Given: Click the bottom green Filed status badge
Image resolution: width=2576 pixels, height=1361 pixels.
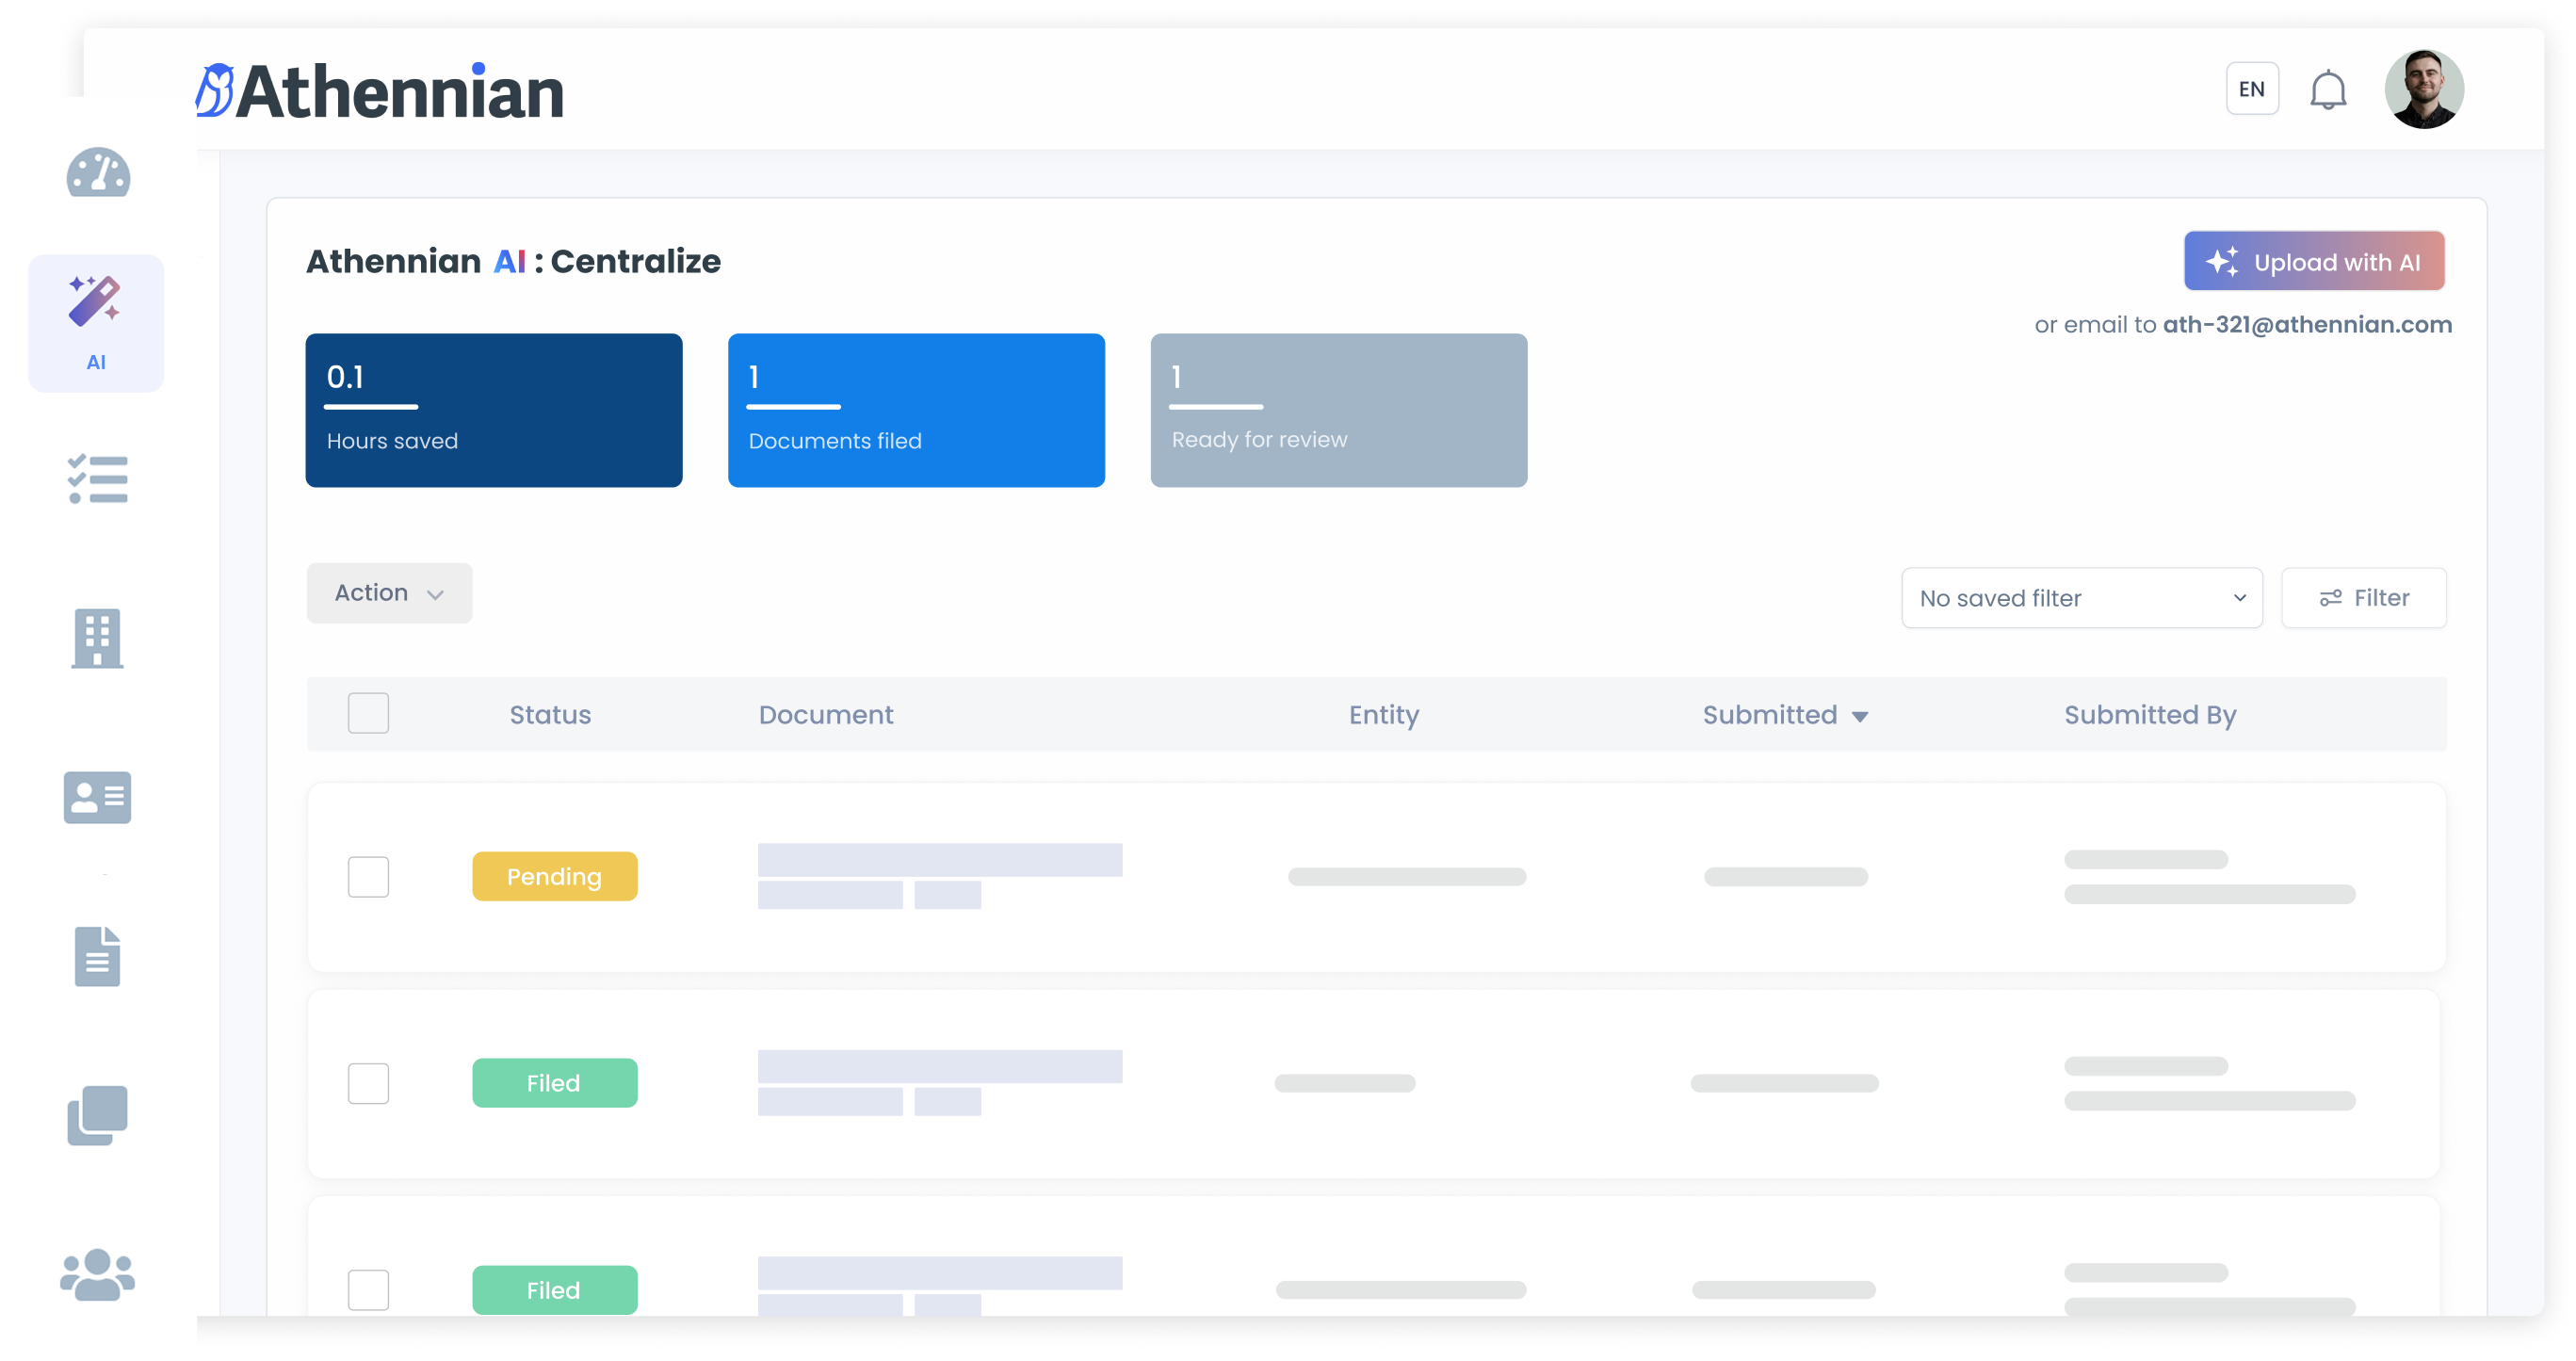Looking at the screenshot, I should point(554,1290).
